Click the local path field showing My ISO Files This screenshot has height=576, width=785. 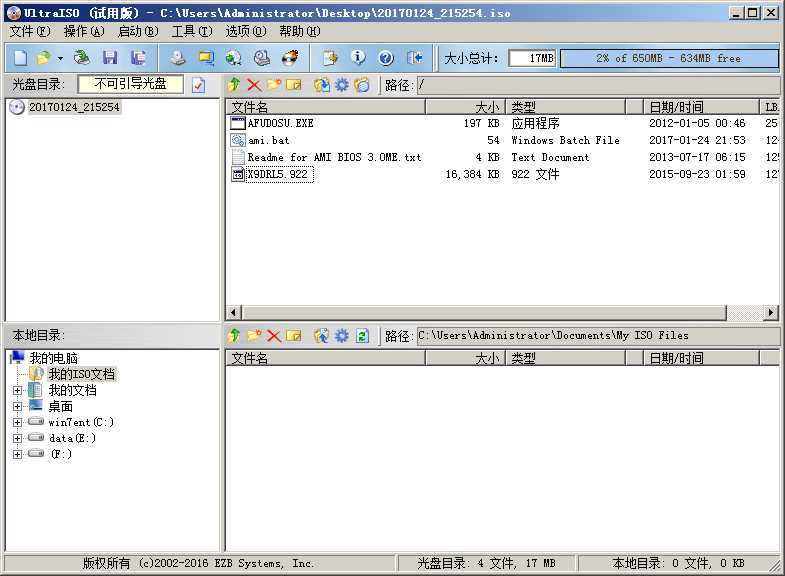(x=598, y=335)
